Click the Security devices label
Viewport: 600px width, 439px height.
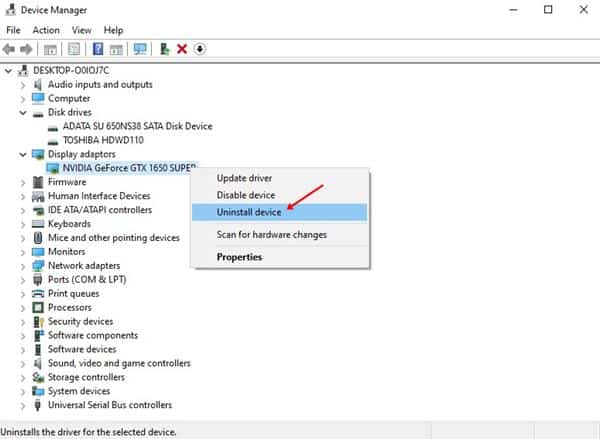(x=80, y=321)
